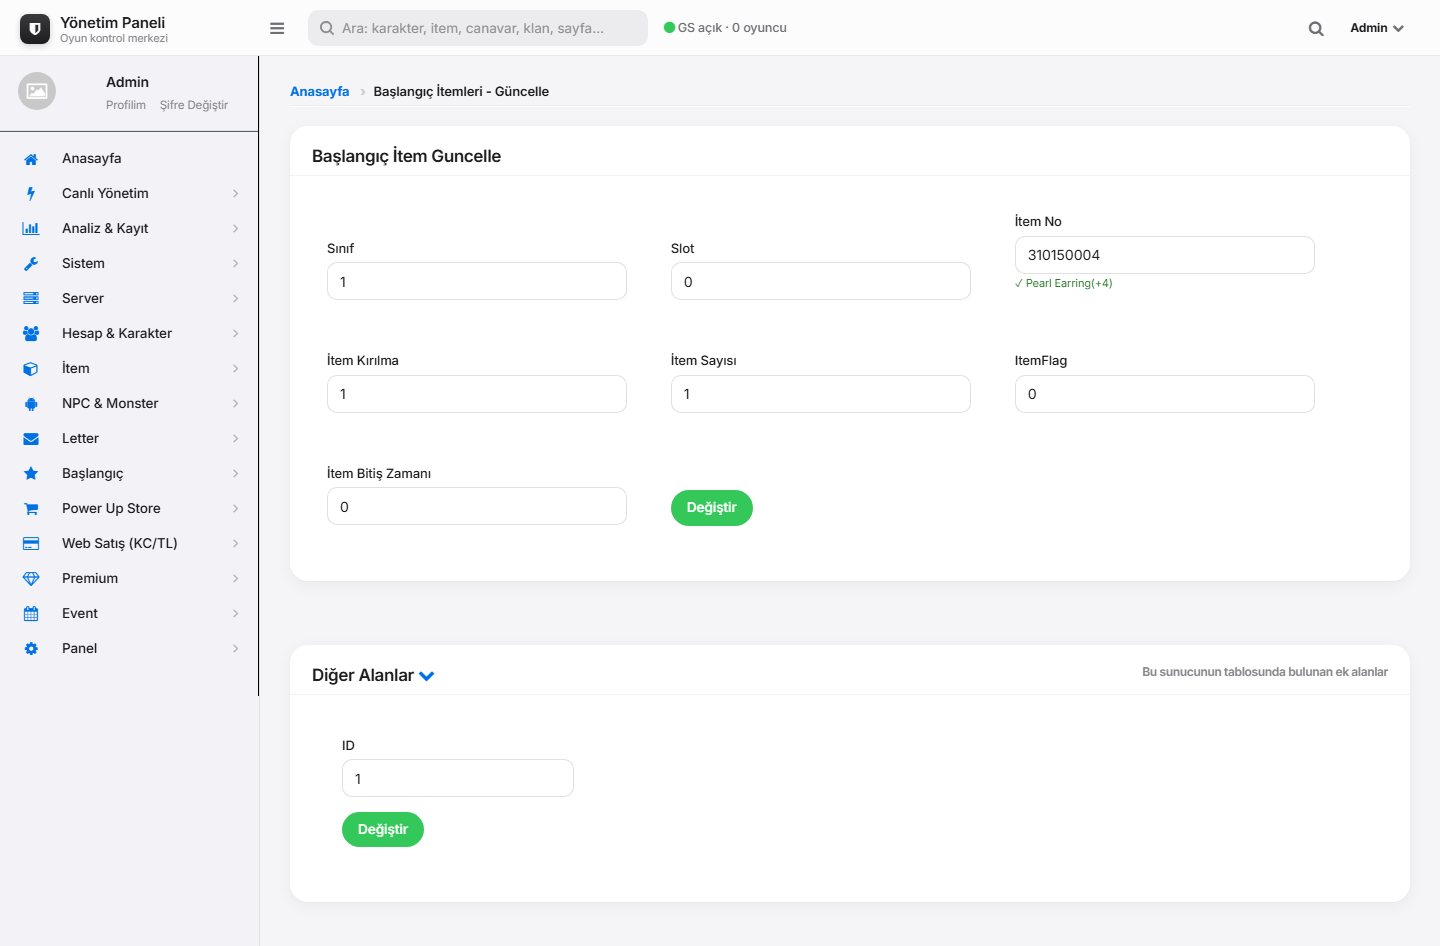Click the NPC & Monster android icon
1440x946 pixels.
point(31,404)
